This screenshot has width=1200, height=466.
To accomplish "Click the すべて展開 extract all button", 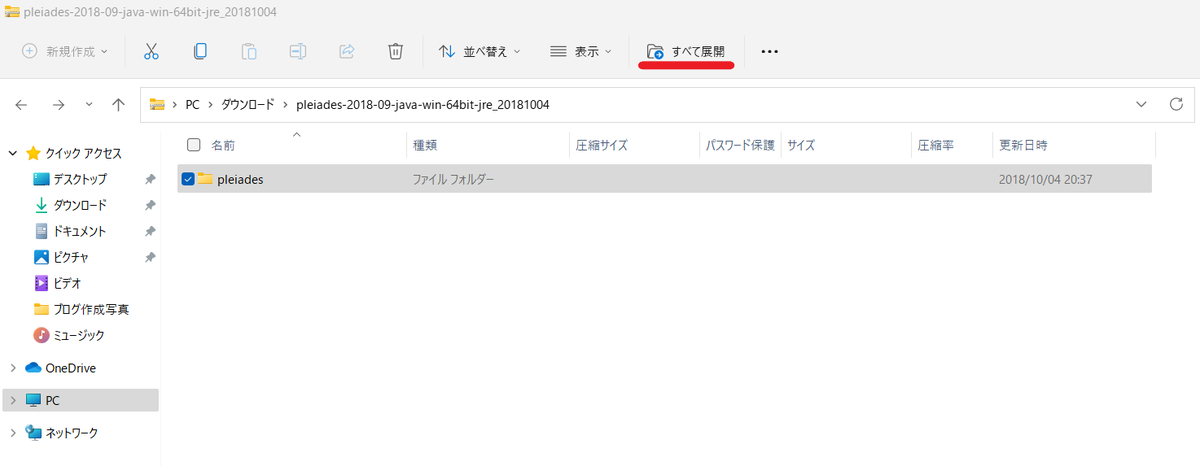I will pos(686,51).
